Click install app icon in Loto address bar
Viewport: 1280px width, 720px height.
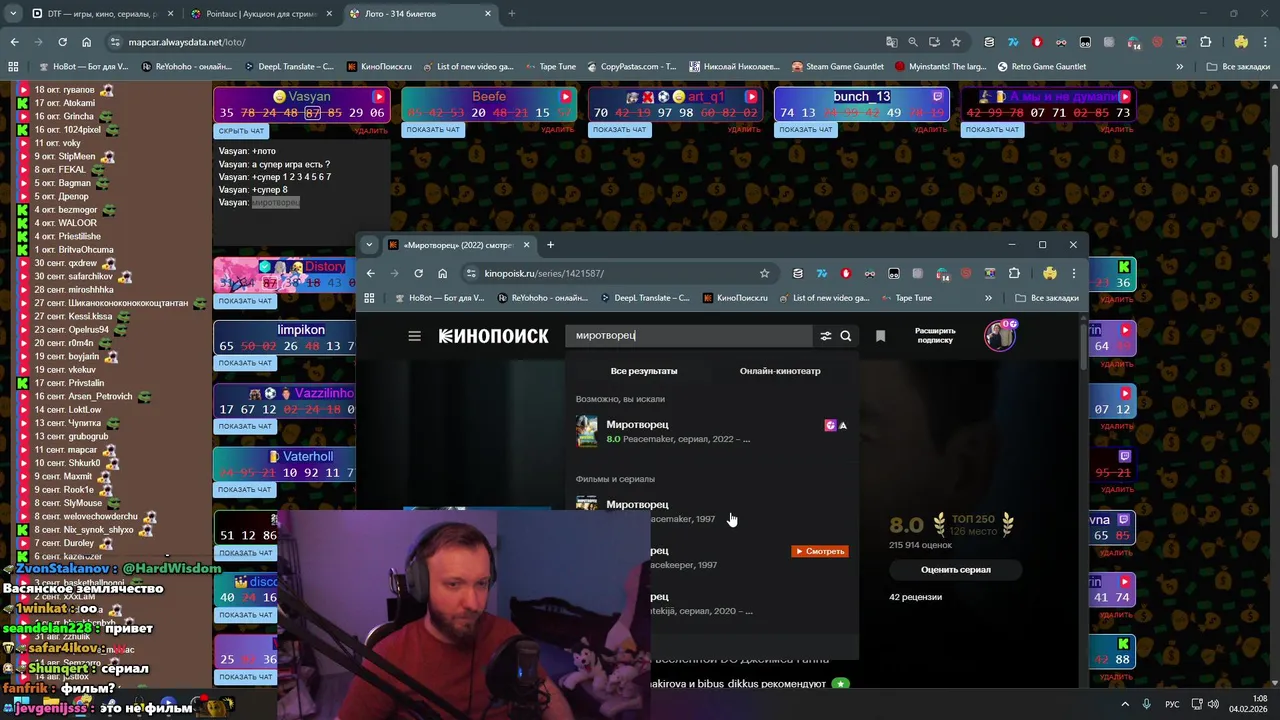point(934,42)
